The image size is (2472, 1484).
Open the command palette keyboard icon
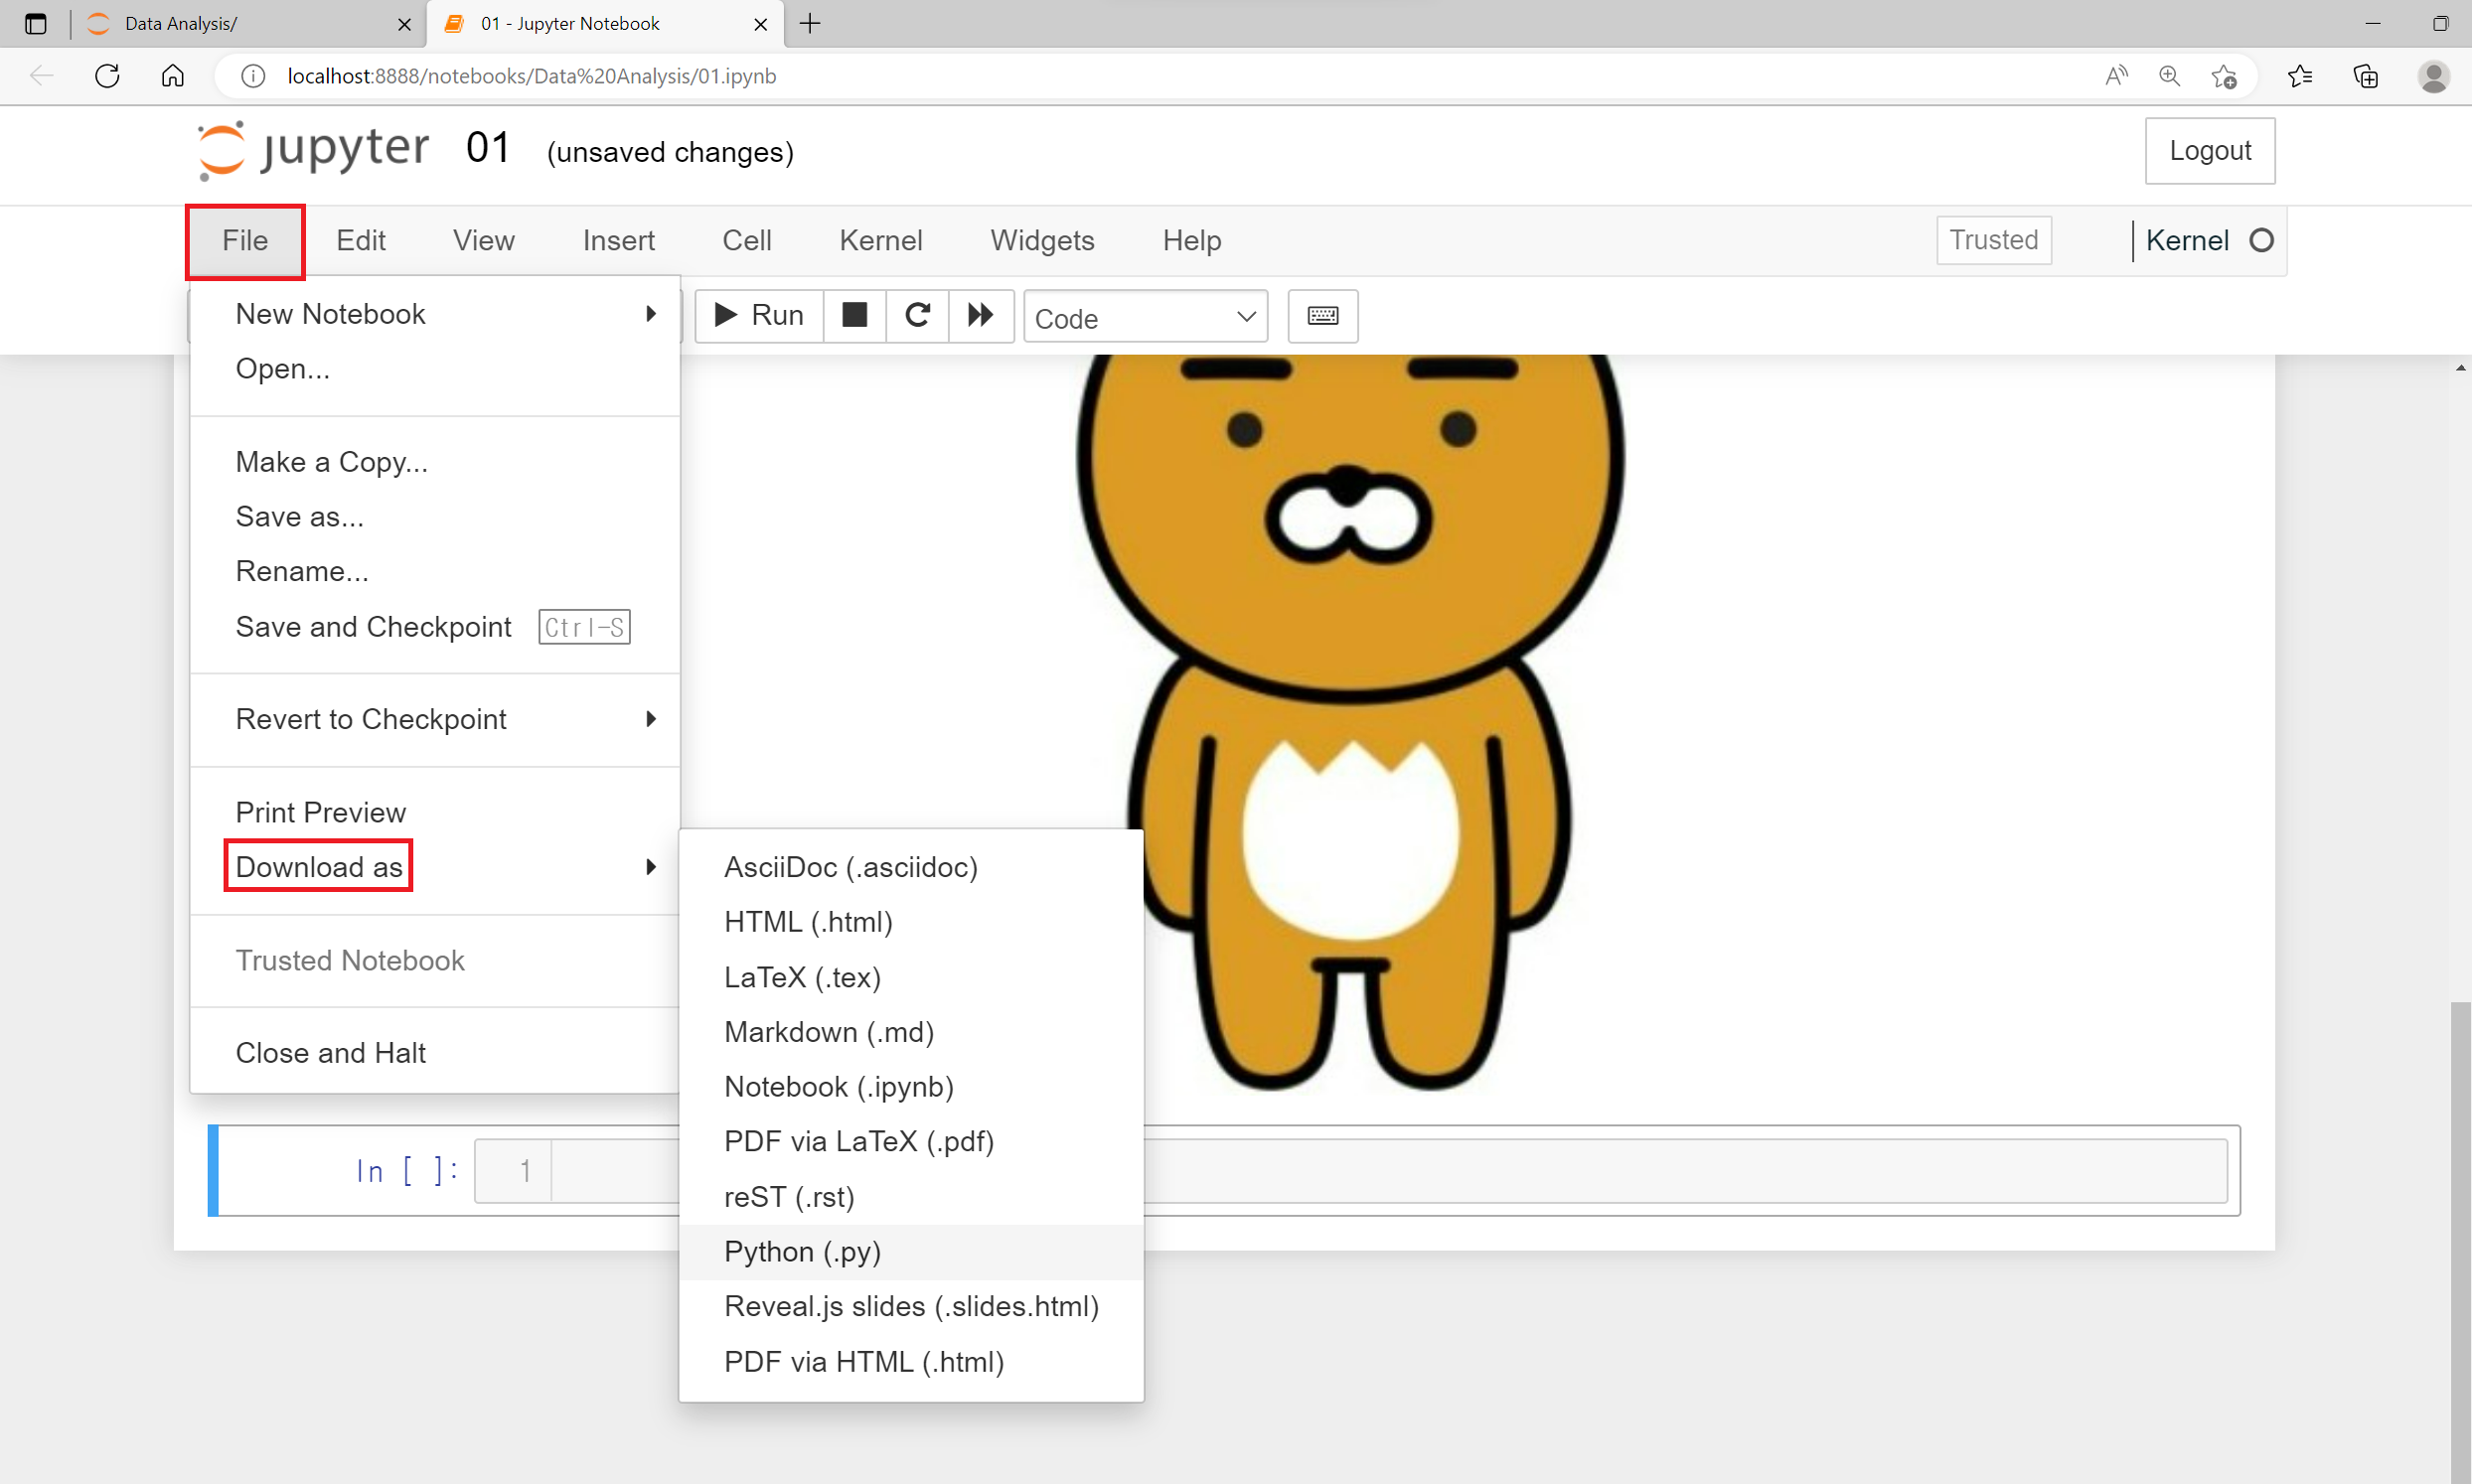1322,316
